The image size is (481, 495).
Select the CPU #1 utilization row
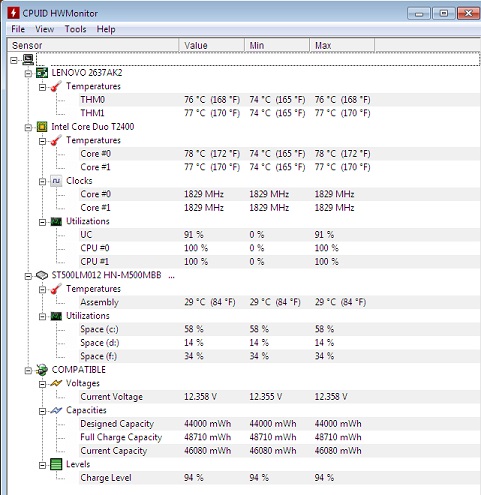point(279,262)
